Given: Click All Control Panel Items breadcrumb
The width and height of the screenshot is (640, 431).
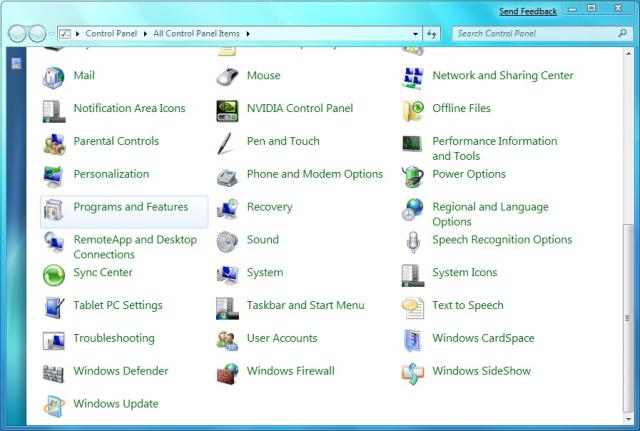Looking at the screenshot, I should tap(196, 33).
